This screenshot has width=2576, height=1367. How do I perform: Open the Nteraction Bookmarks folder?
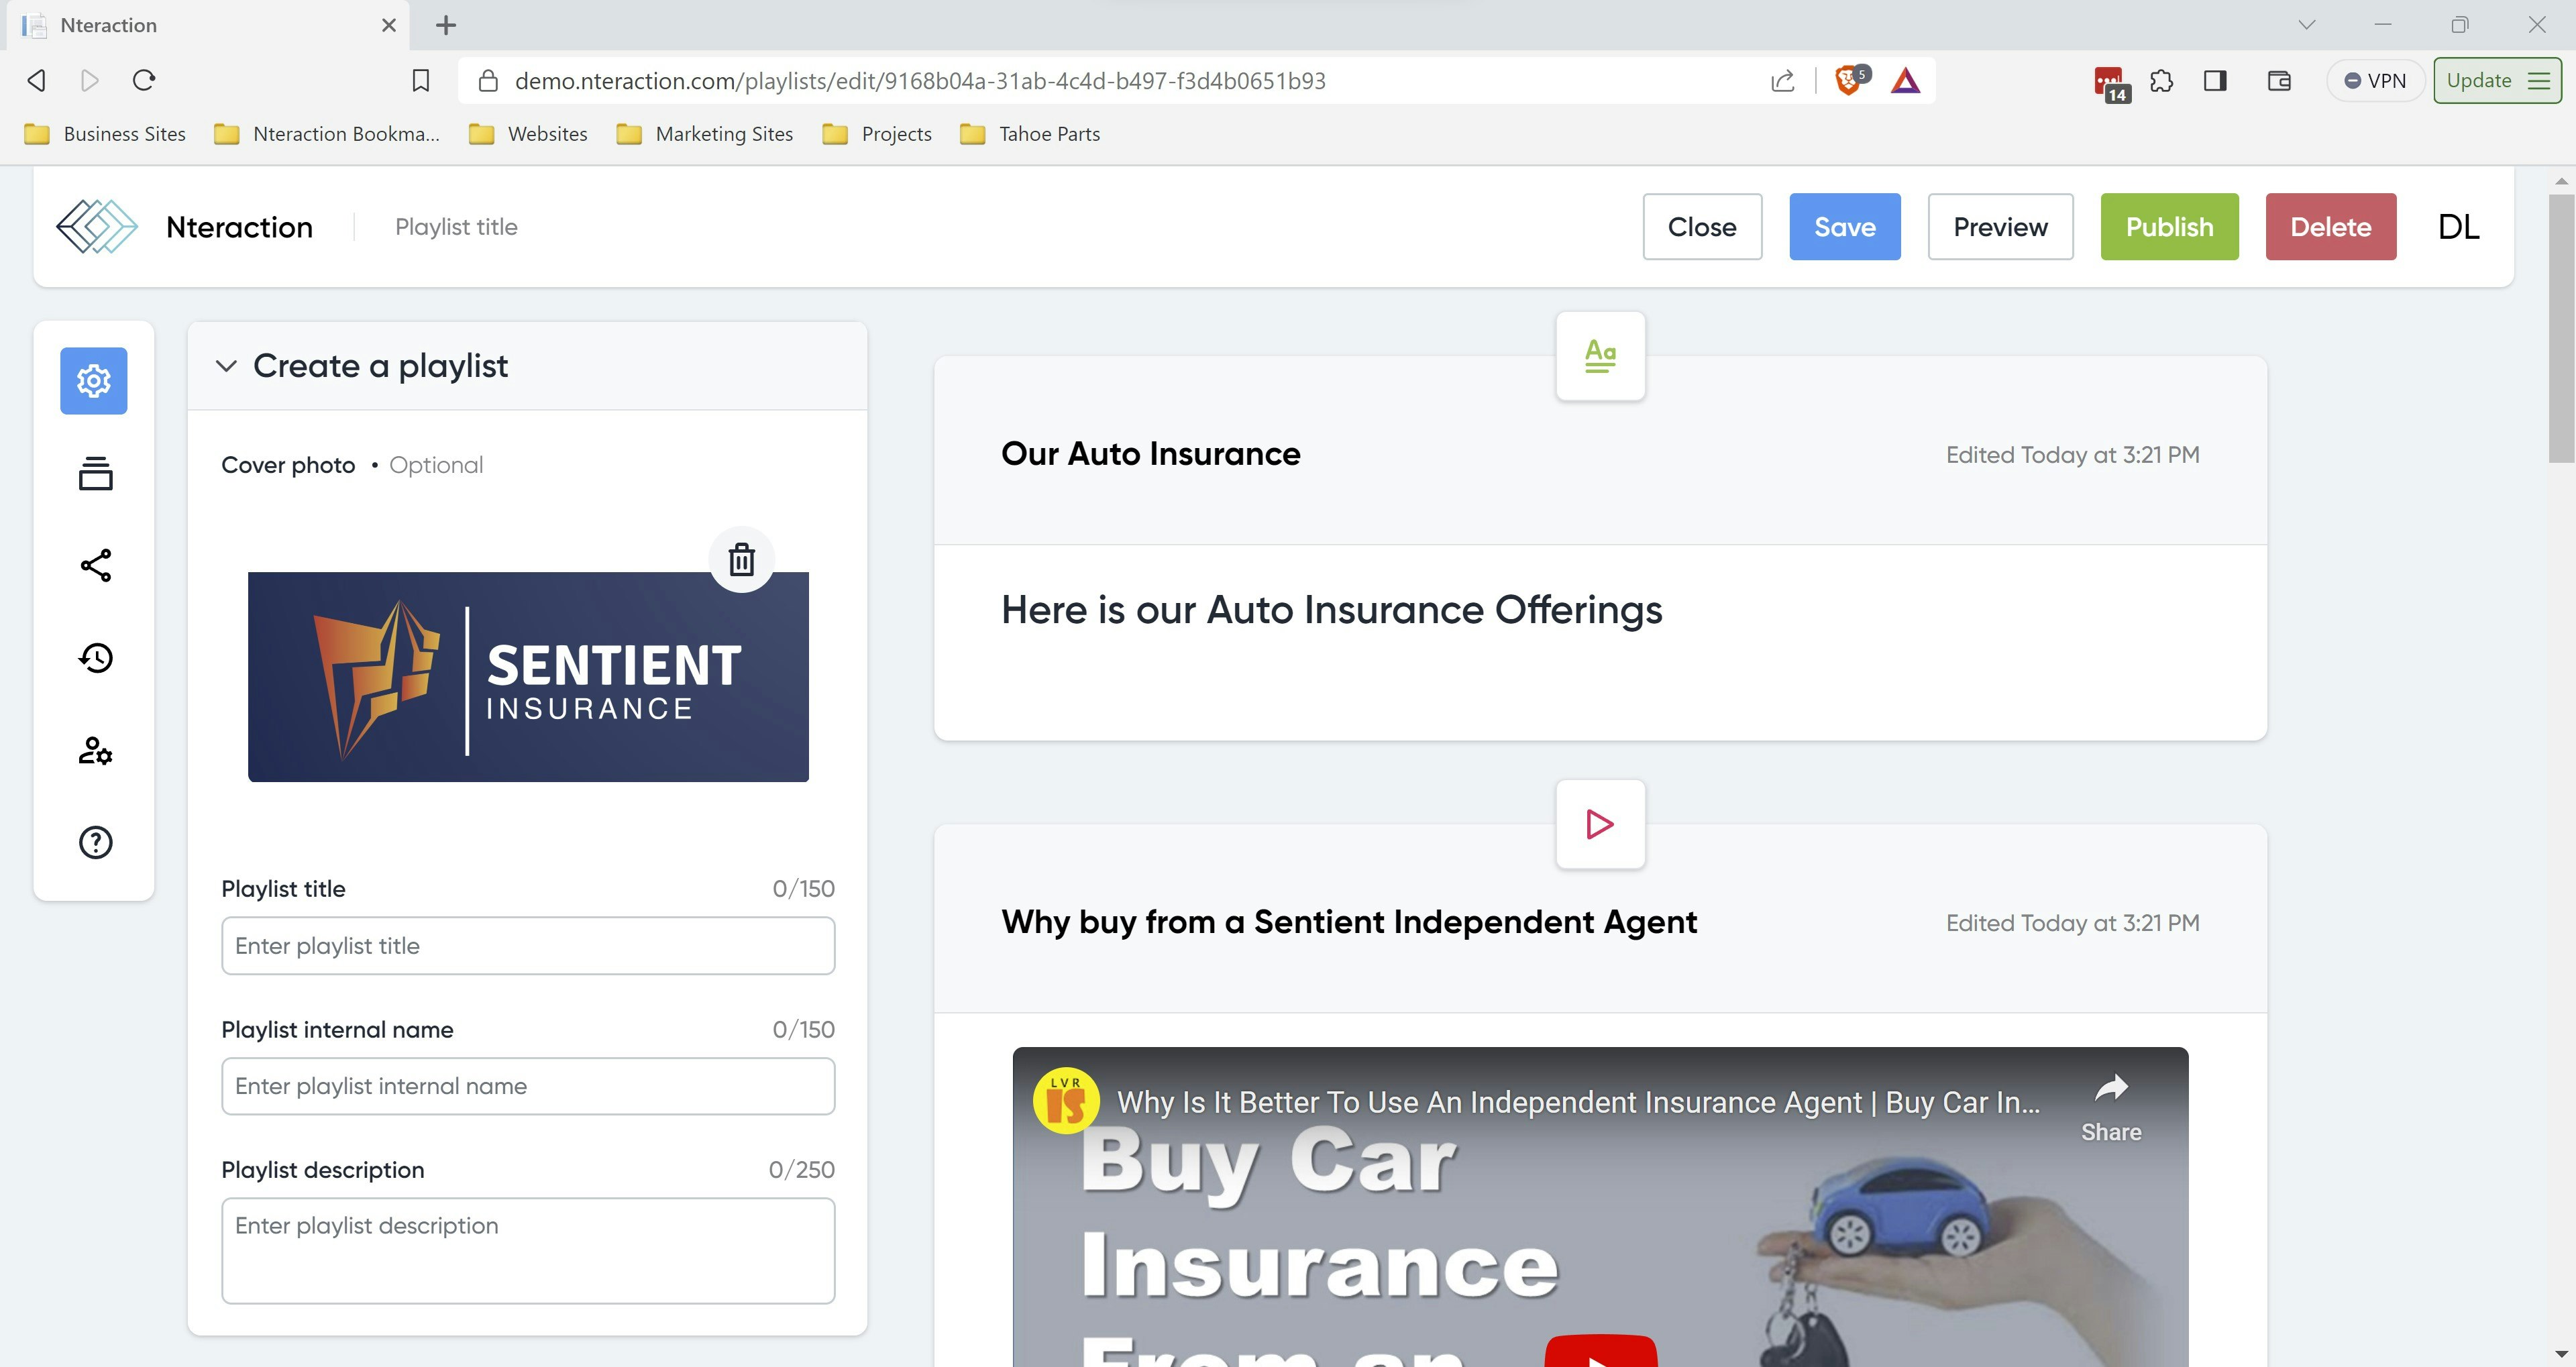click(328, 134)
